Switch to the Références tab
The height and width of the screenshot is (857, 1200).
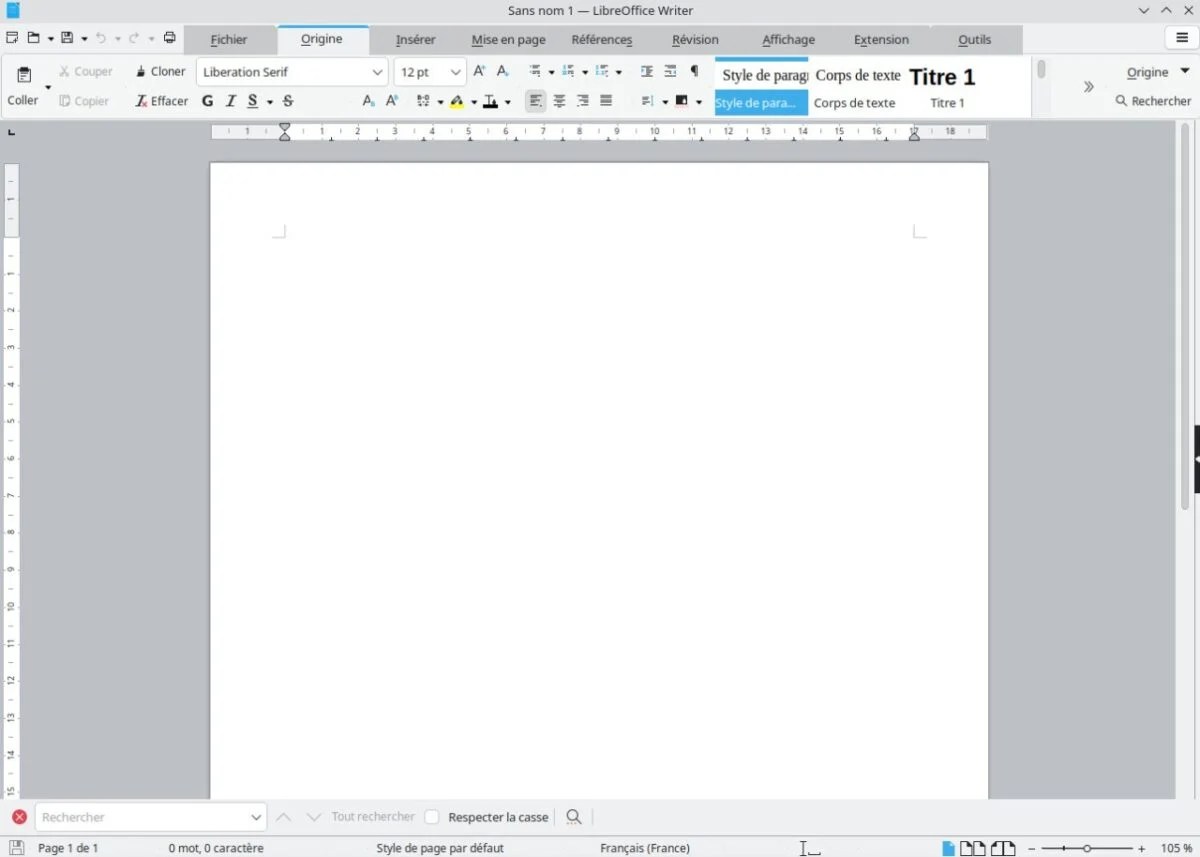coord(602,40)
